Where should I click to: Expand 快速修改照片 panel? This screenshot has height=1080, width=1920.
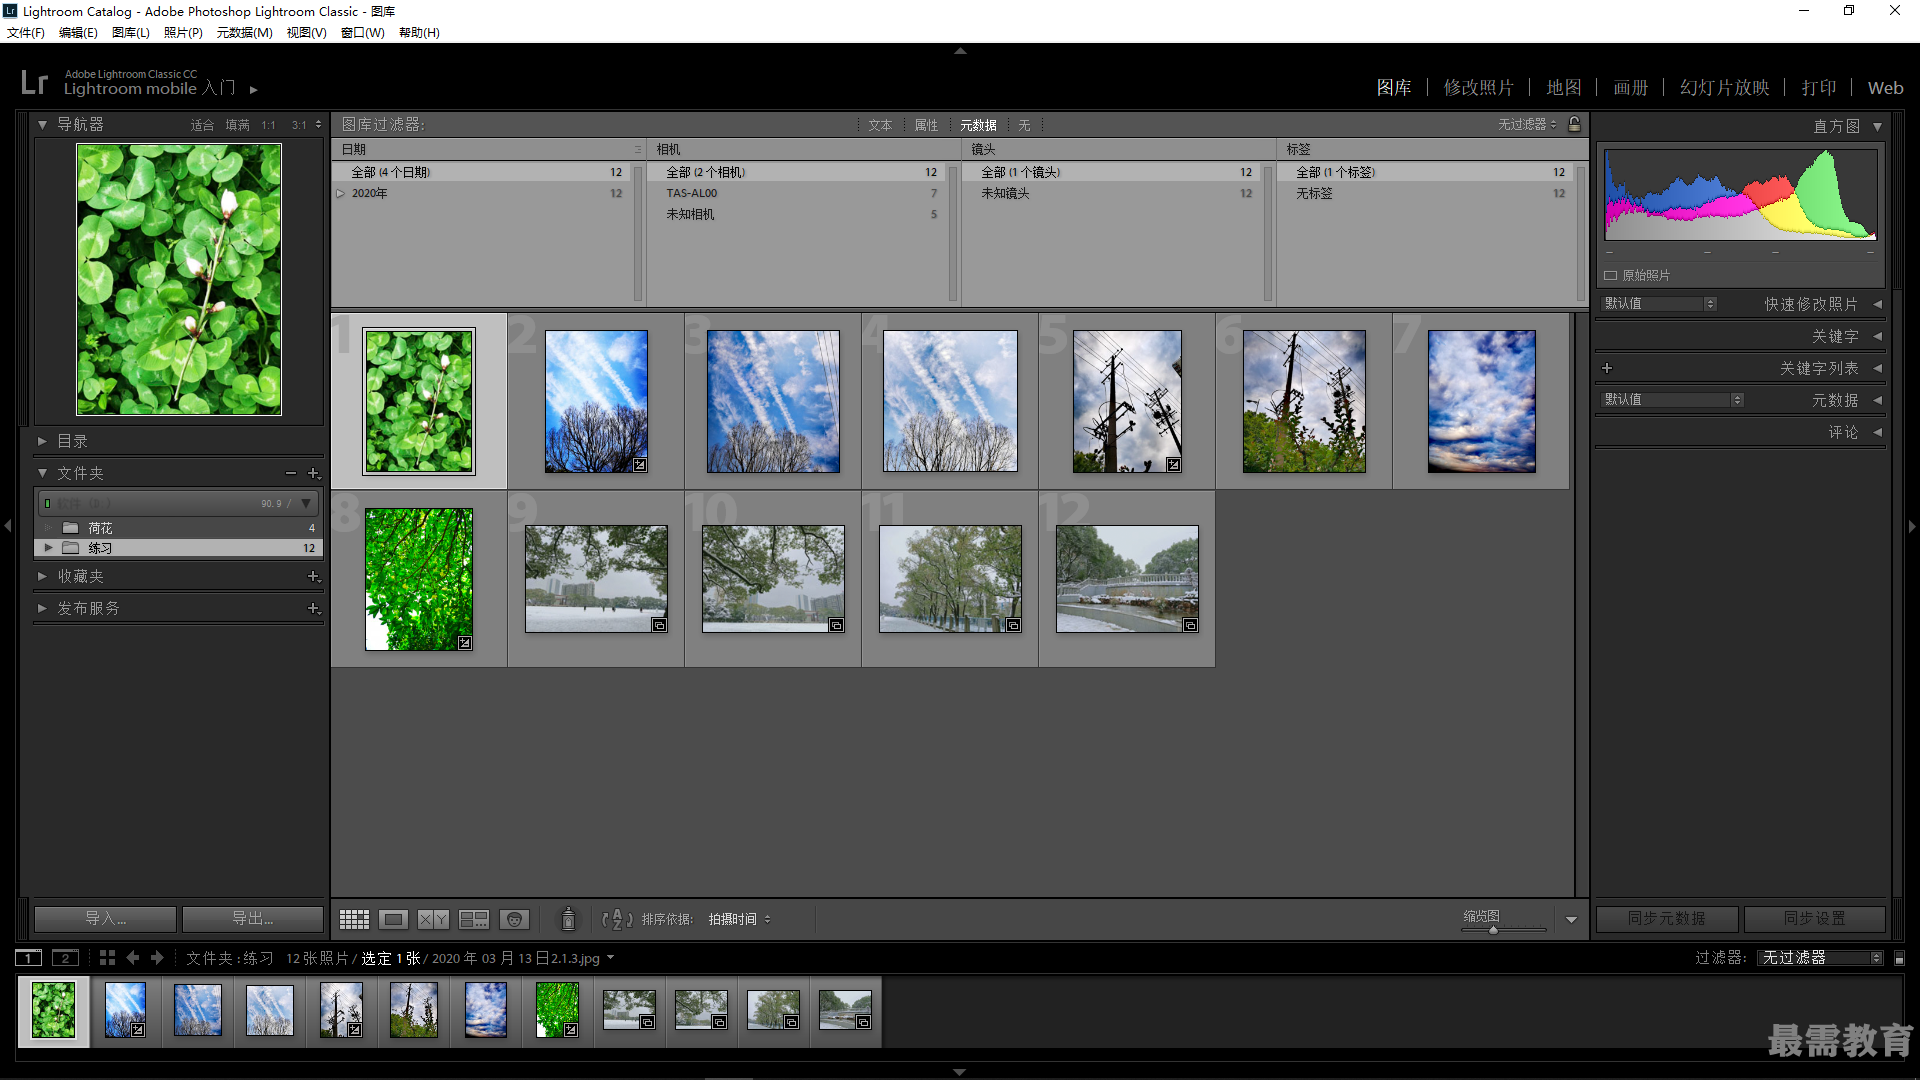(x=1877, y=304)
